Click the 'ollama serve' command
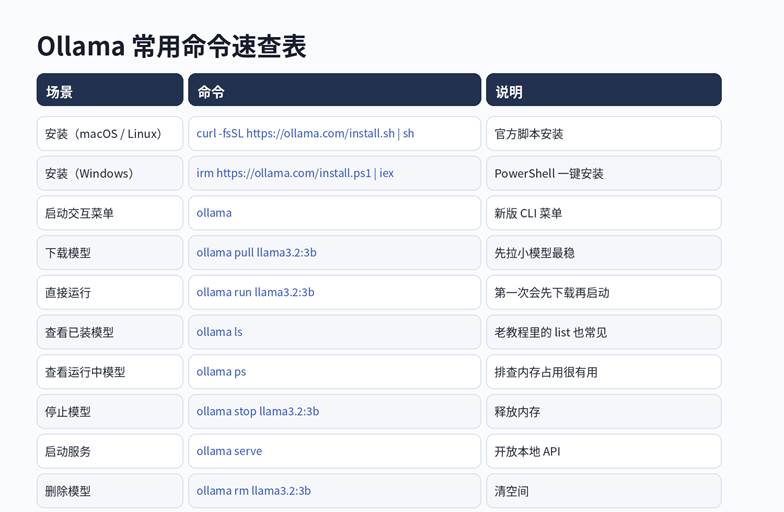Viewport: 784px width, 512px height. 229,451
